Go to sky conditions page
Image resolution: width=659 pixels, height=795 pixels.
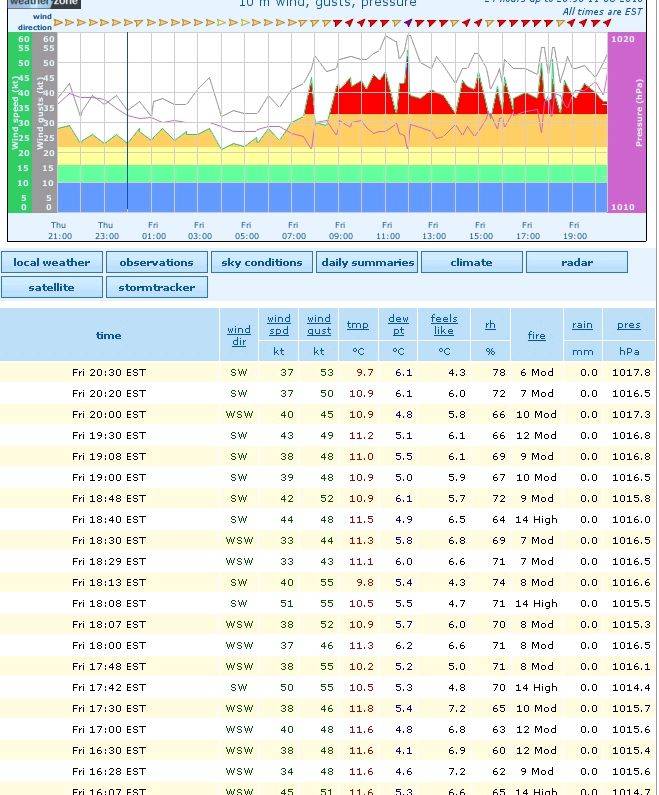point(261,262)
